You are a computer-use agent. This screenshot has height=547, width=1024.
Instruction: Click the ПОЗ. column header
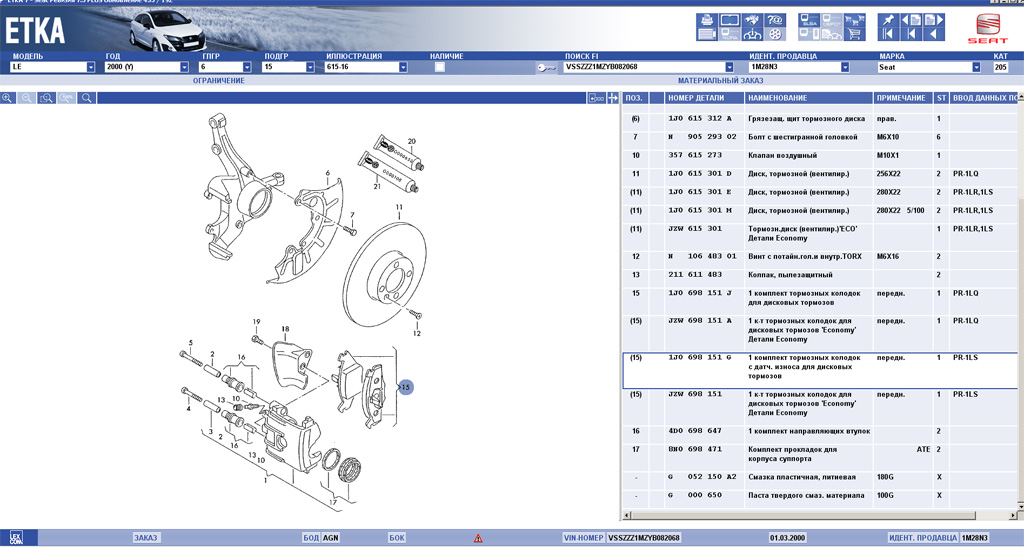(634, 98)
